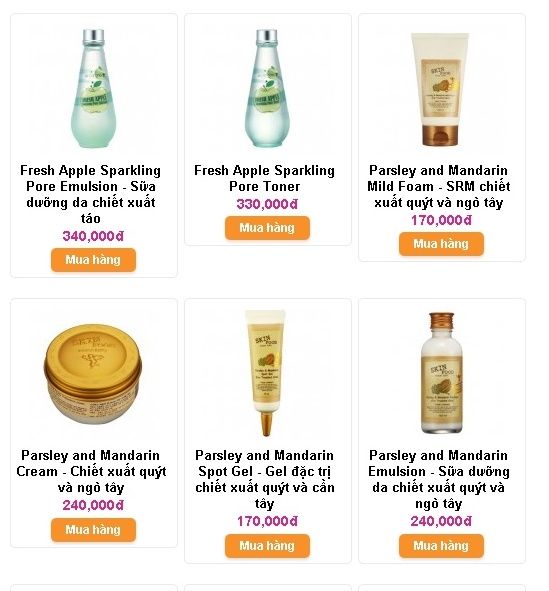Buy the Parsley and Mandarin Cream

click(x=93, y=530)
